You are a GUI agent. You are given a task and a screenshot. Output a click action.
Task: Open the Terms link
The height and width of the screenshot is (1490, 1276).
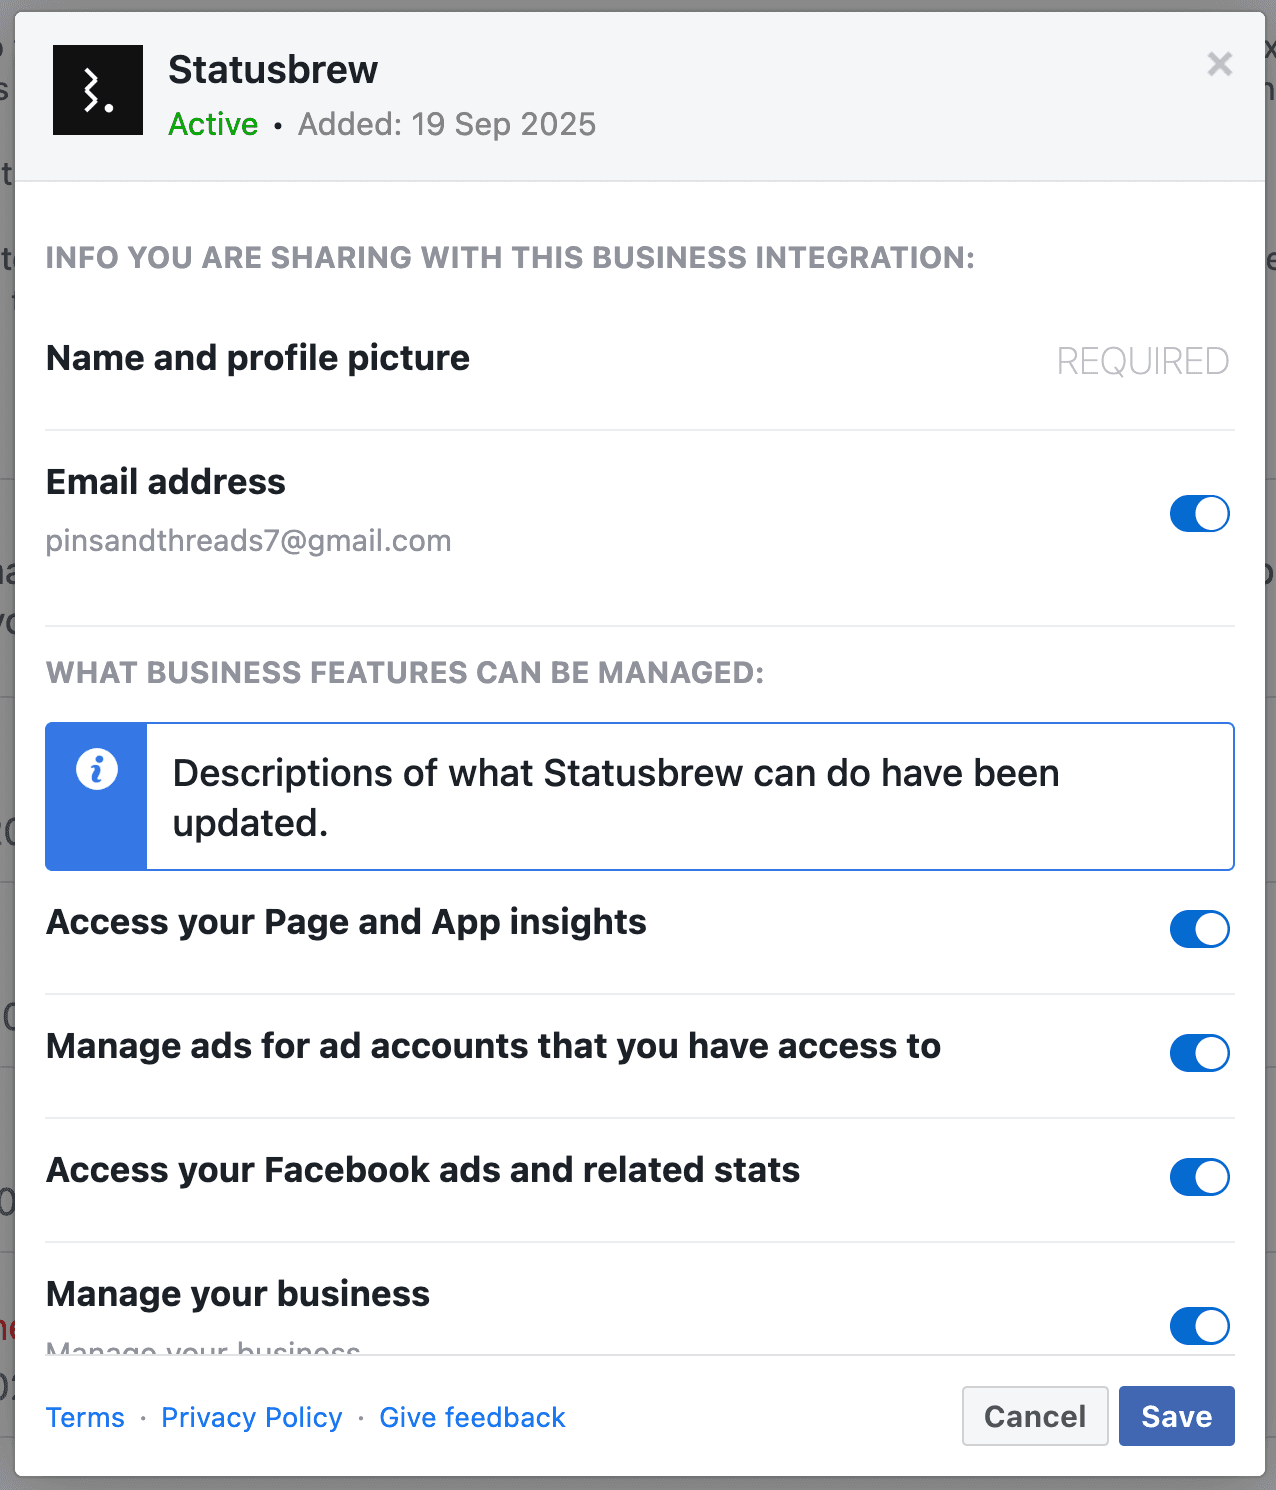[x=85, y=1417]
